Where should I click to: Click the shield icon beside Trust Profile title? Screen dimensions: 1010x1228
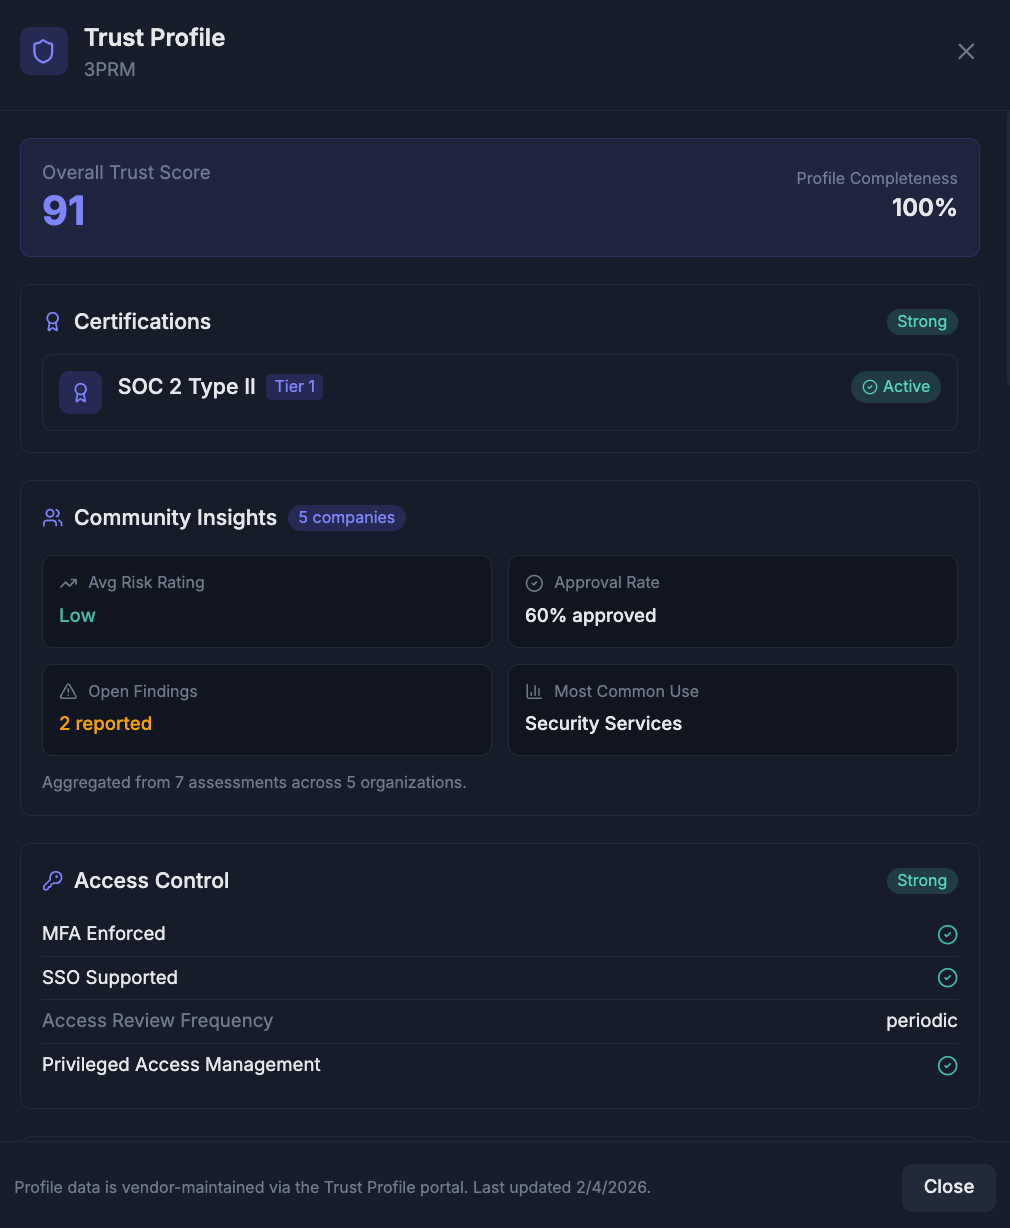(x=44, y=51)
